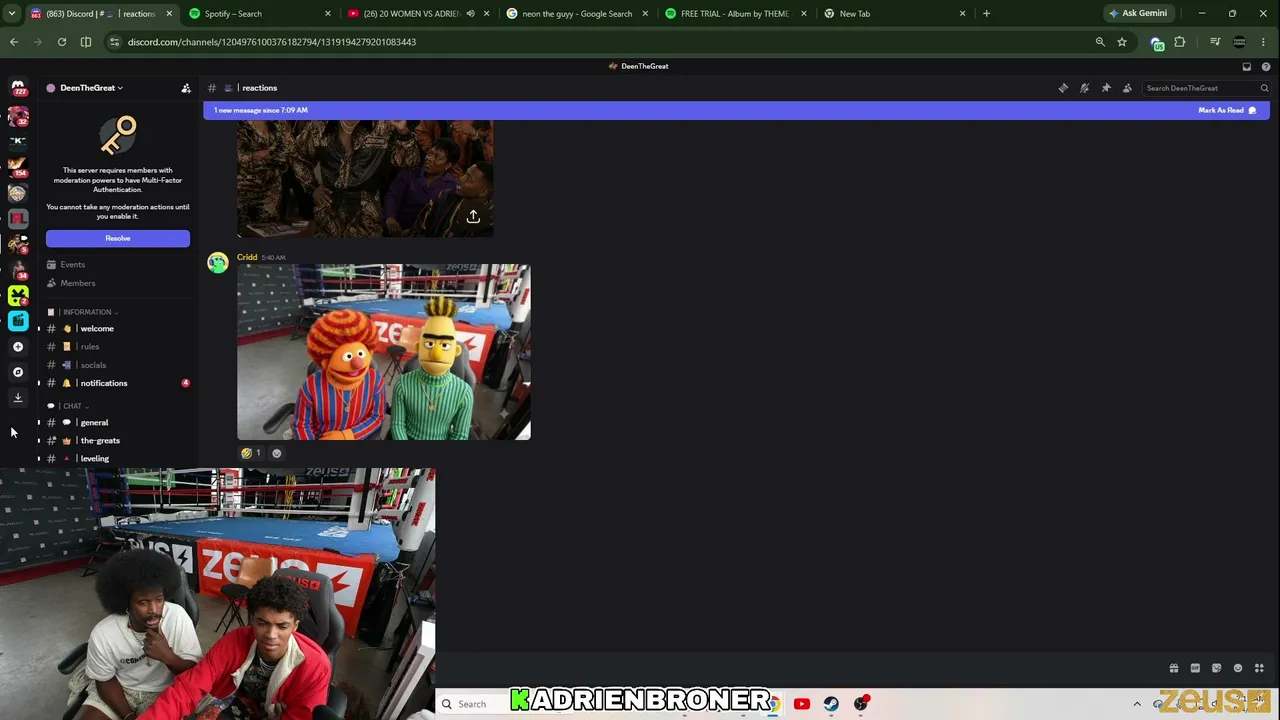The image size is (1280, 720).
Task: Open the welcome channel
Action: (118, 329)
